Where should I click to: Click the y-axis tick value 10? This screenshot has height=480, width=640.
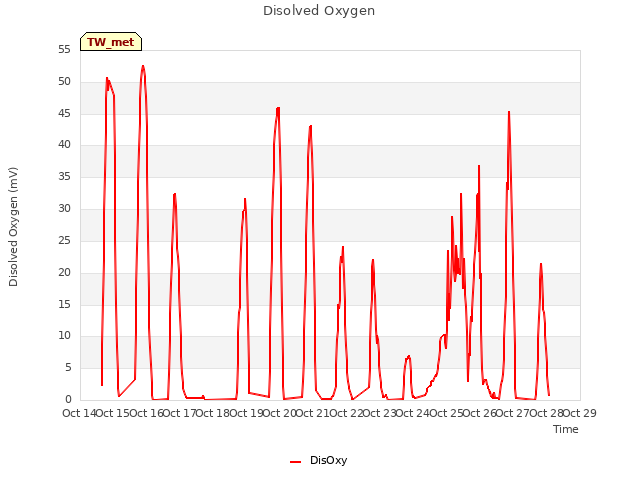tap(64, 336)
